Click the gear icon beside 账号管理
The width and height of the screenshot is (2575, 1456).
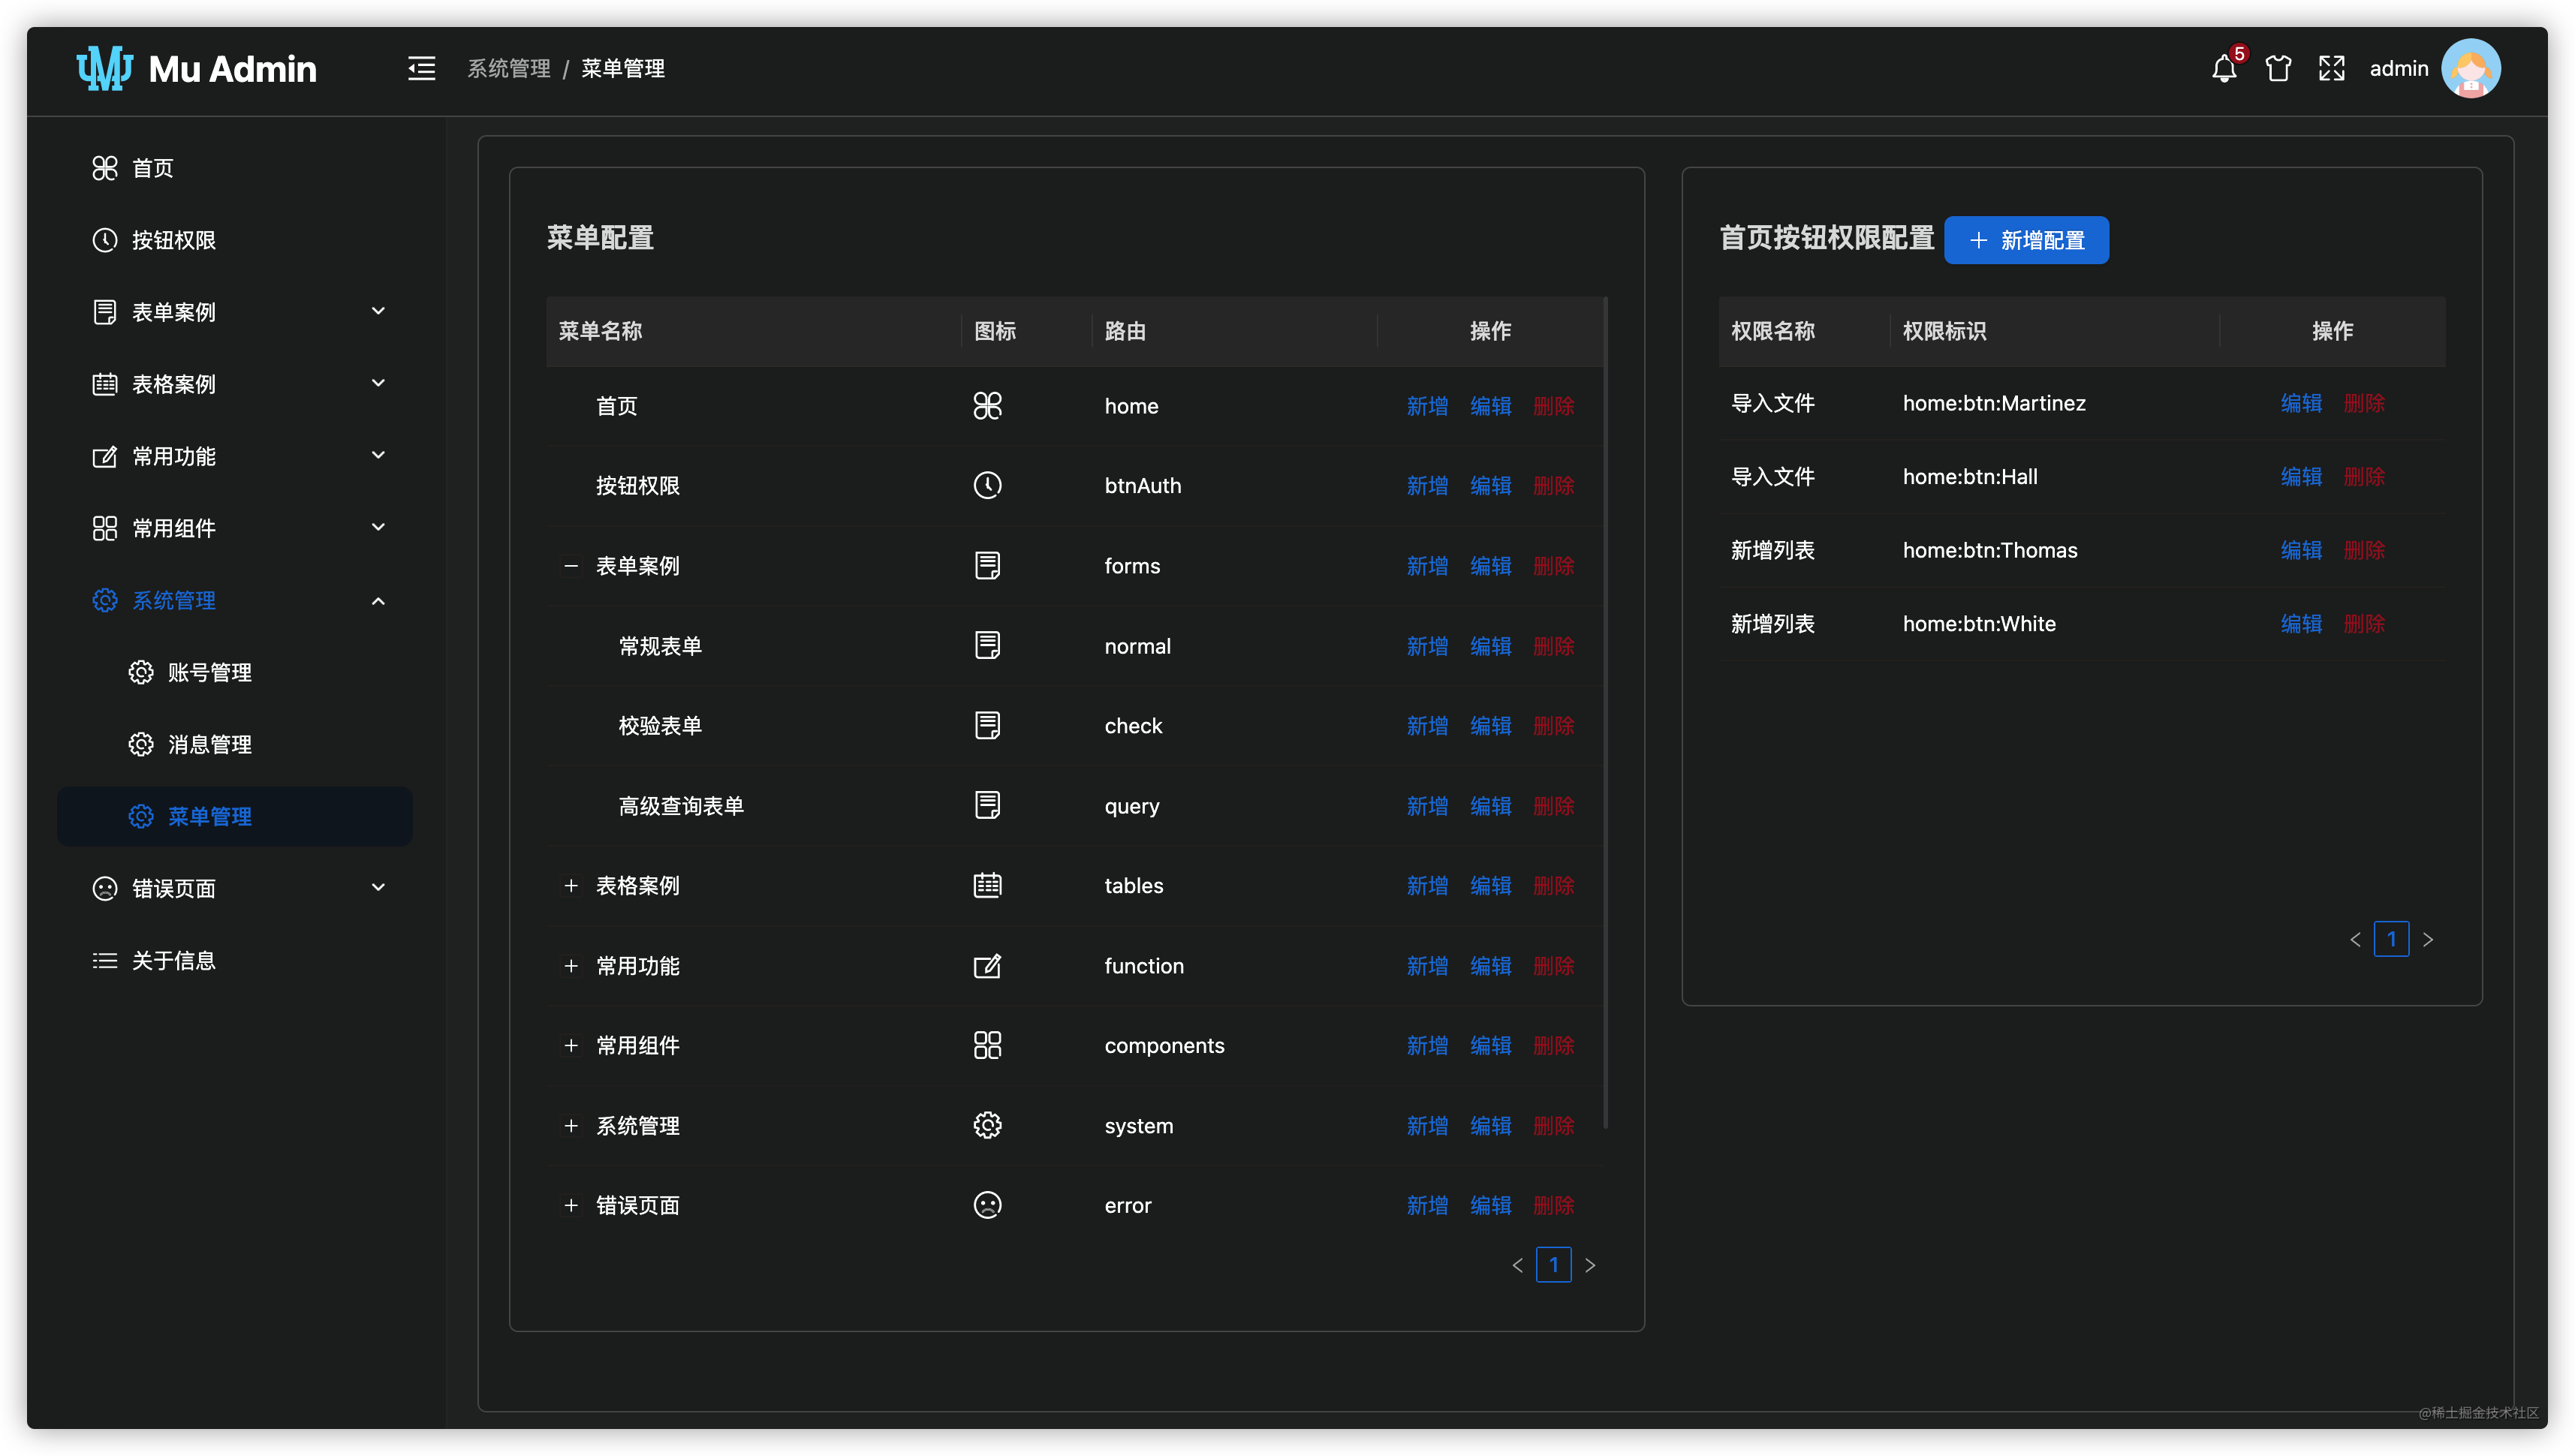click(141, 672)
